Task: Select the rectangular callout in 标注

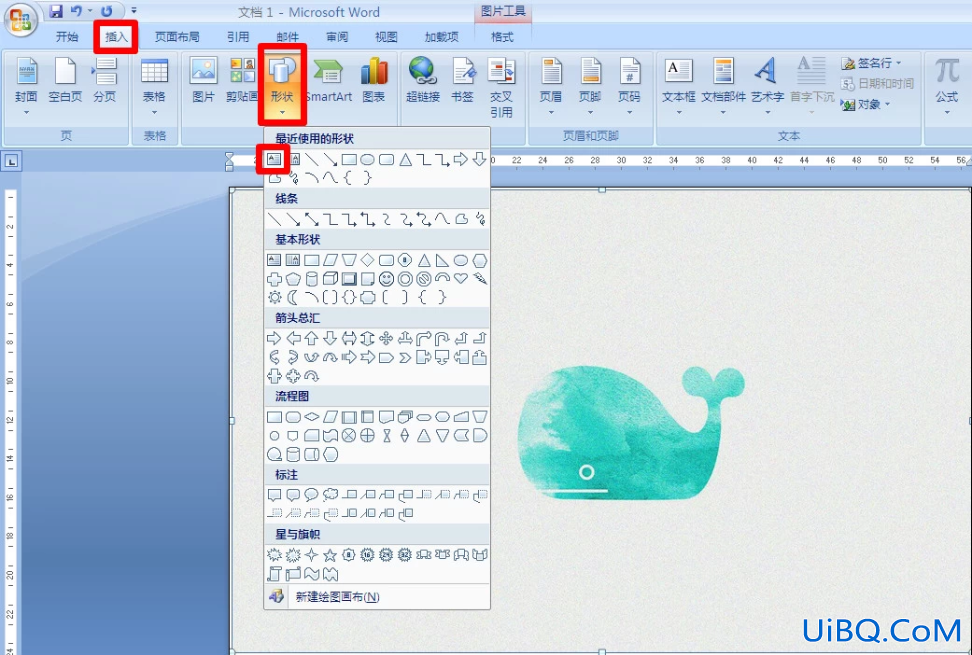Action: [274, 495]
